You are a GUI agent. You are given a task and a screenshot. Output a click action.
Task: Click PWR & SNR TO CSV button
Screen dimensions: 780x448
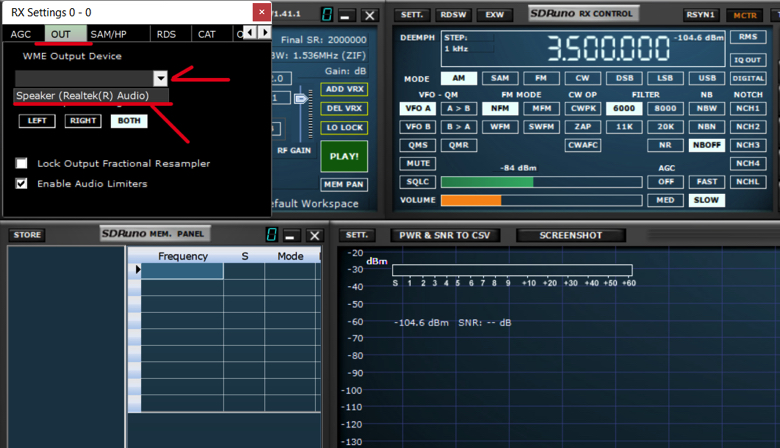pos(445,236)
